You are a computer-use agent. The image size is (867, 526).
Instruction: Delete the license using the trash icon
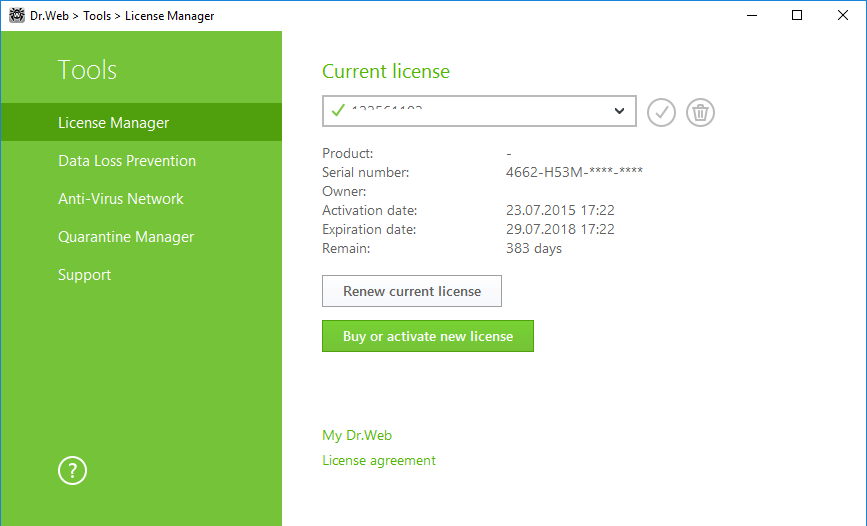tap(700, 112)
